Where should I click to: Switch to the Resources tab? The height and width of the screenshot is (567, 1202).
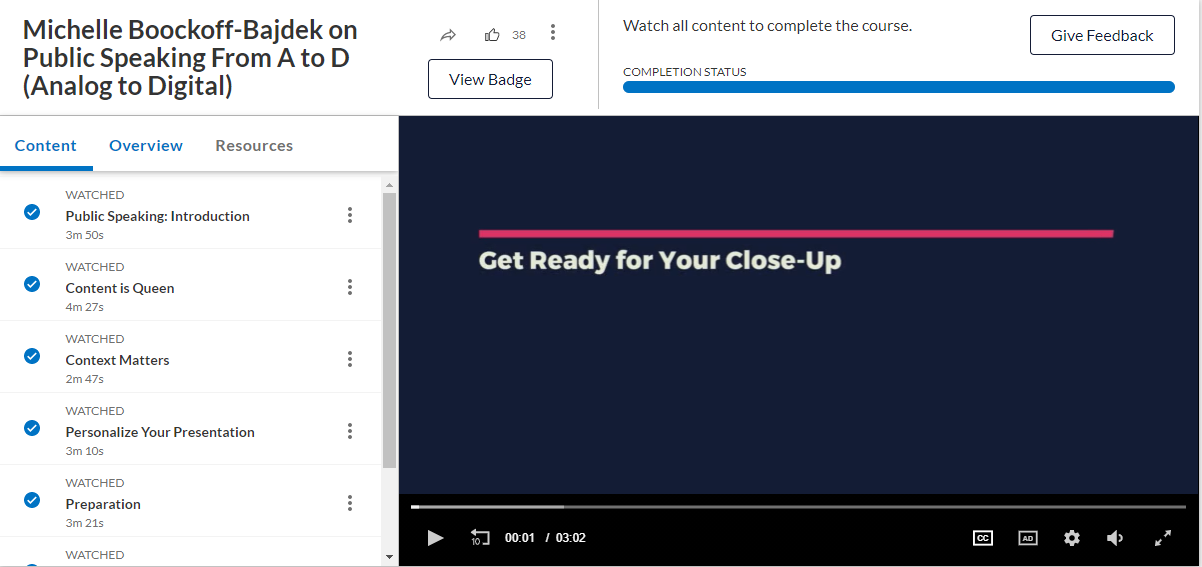click(x=254, y=145)
